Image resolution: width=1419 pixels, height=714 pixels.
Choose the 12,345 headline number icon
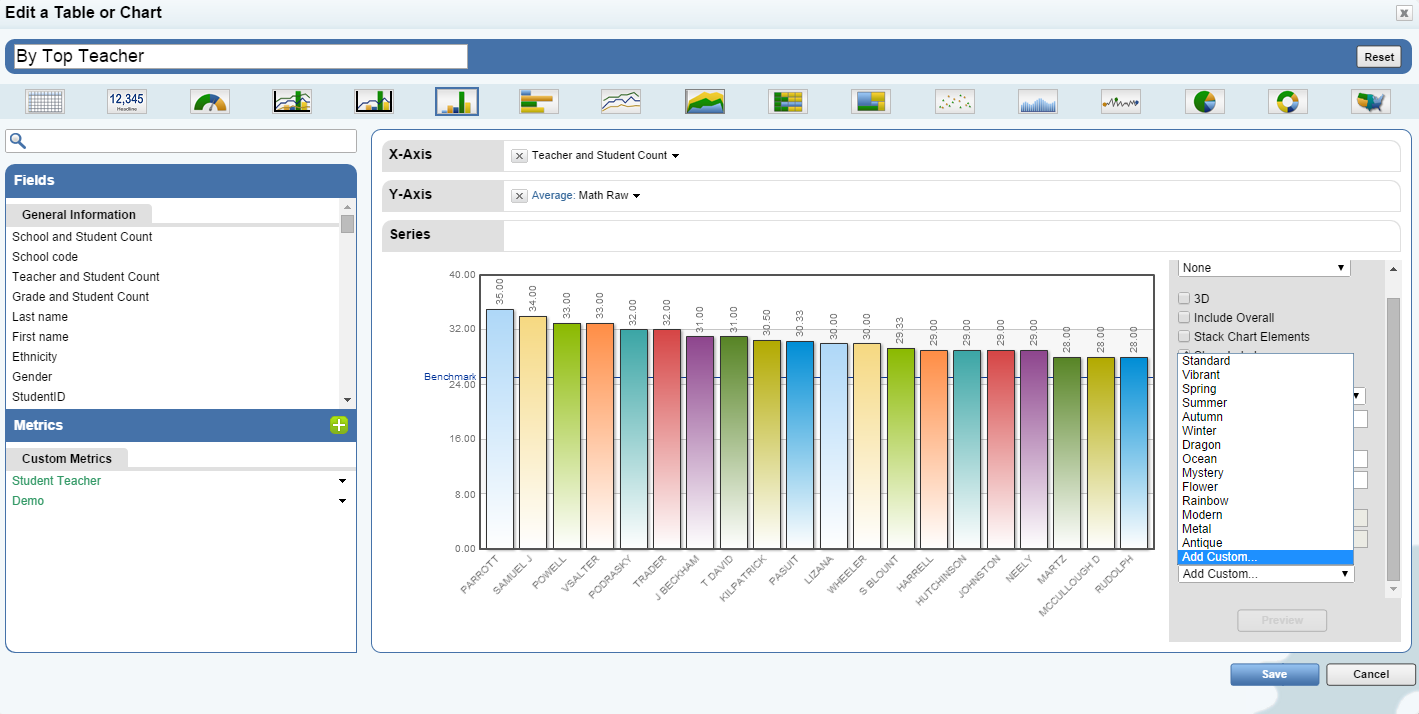[x=127, y=101]
